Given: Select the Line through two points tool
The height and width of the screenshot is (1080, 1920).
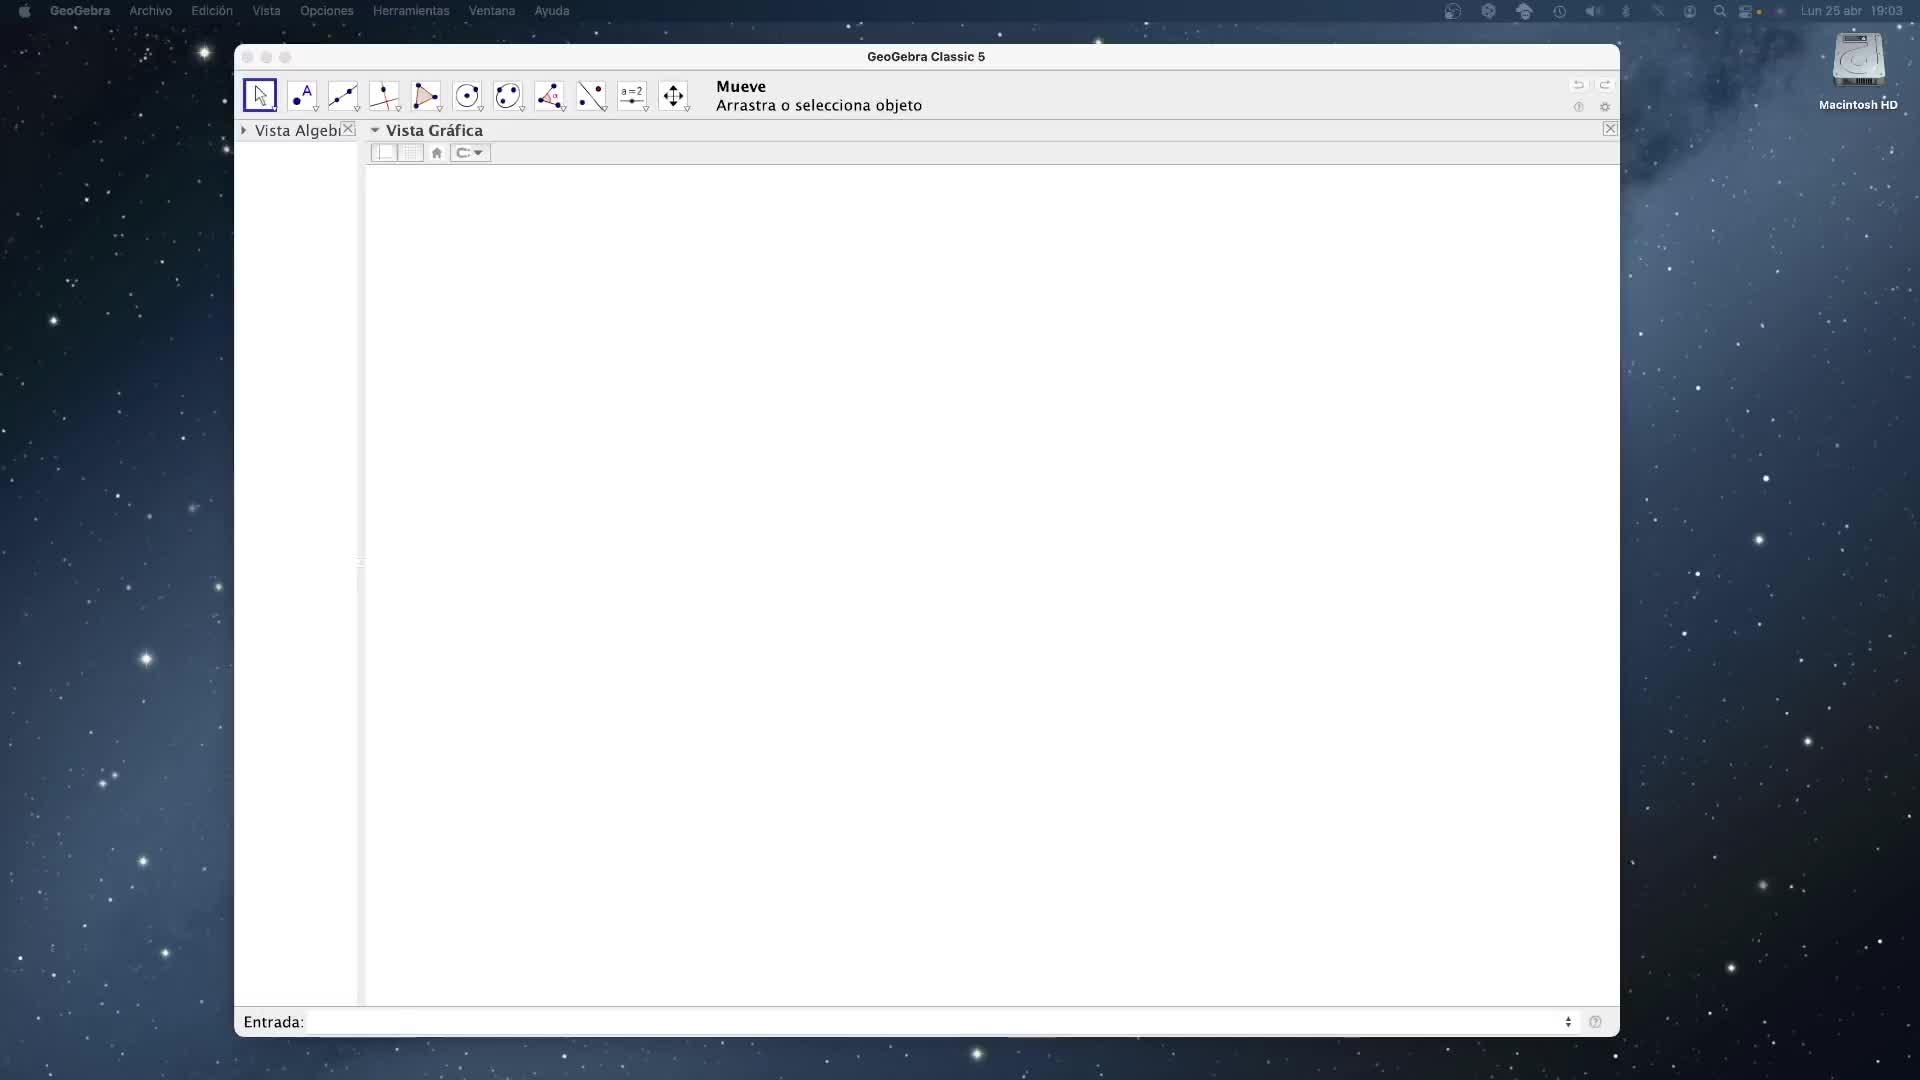Looking at the screenshot, I should 342,96.
